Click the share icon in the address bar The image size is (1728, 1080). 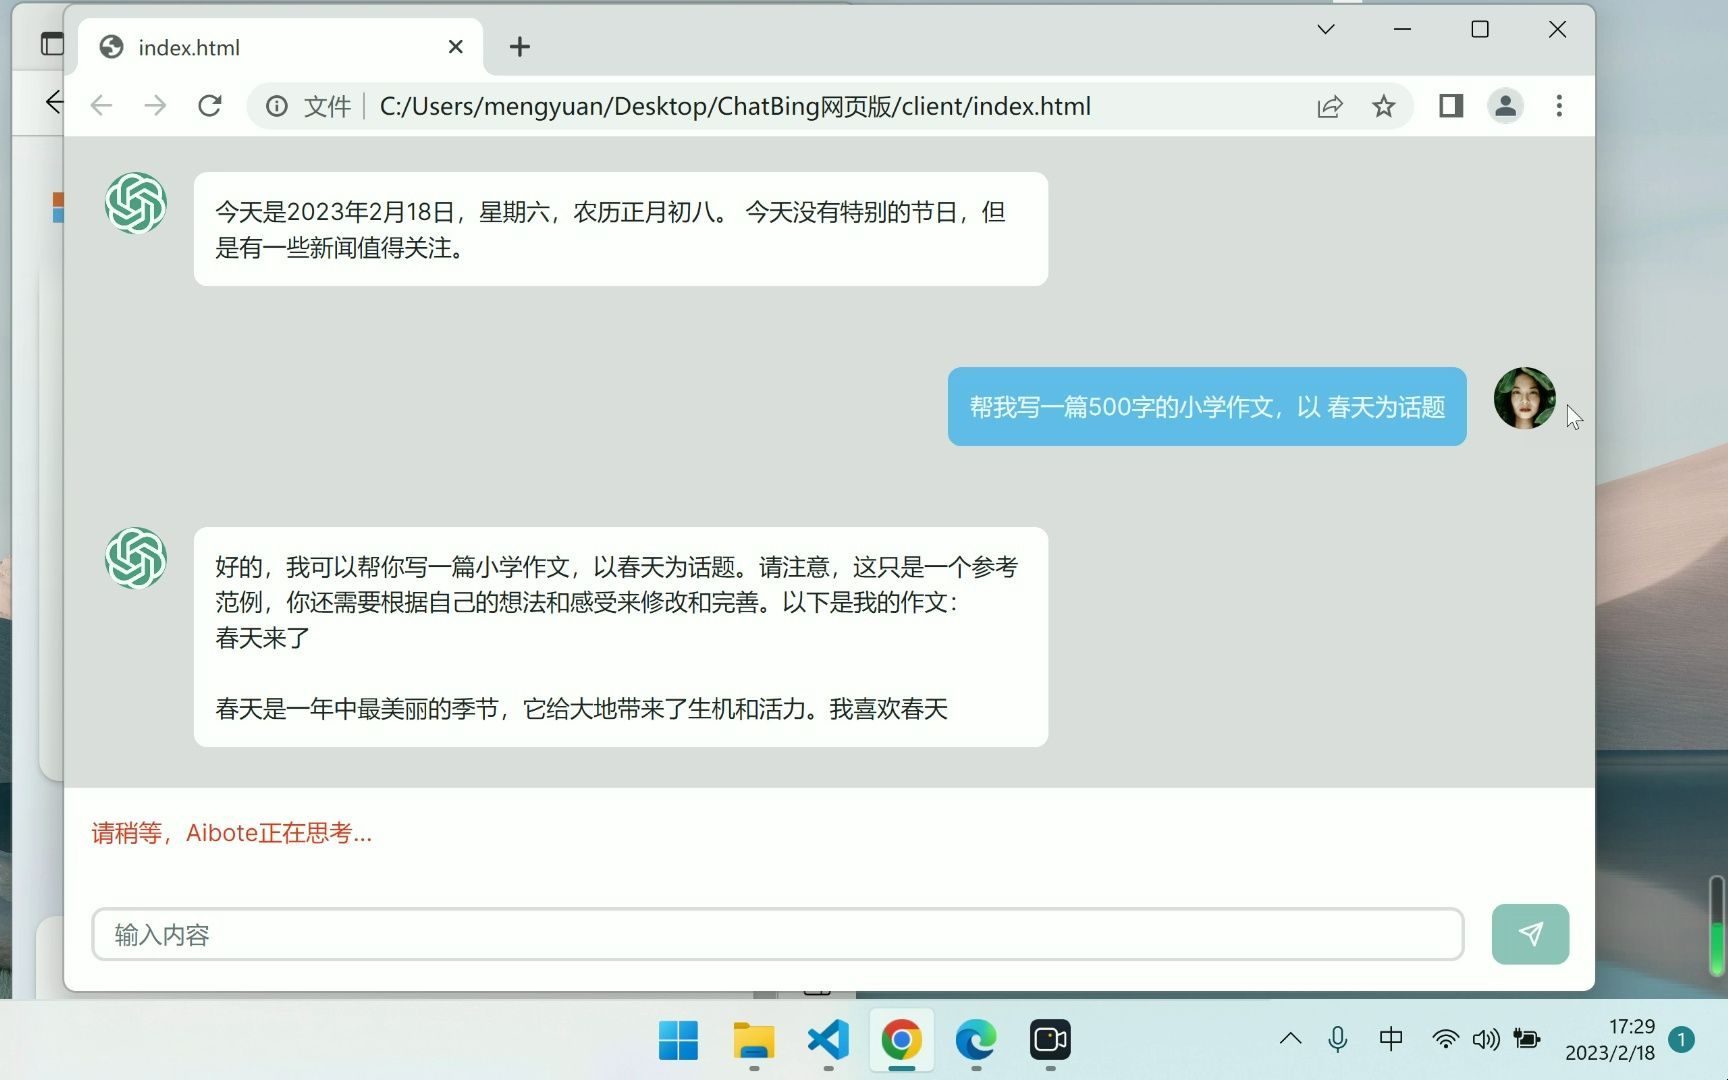pos(1328,106)
